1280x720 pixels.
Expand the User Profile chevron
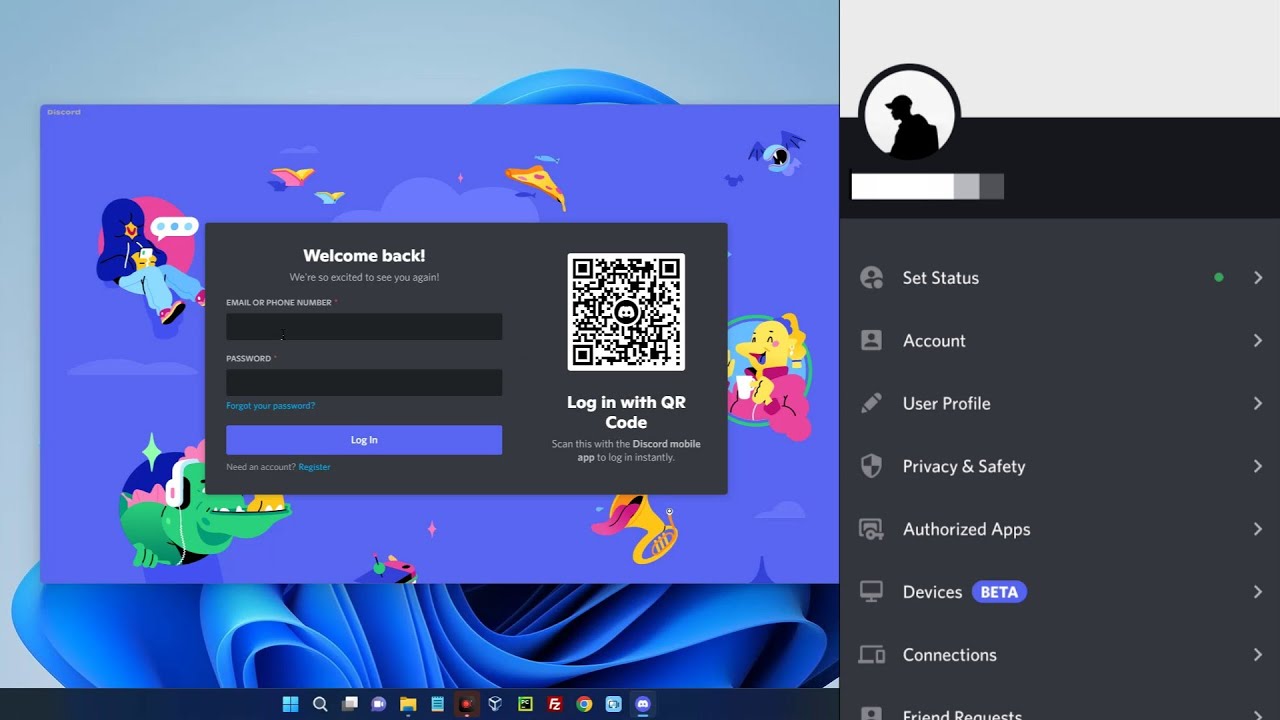pos(1258,403)
